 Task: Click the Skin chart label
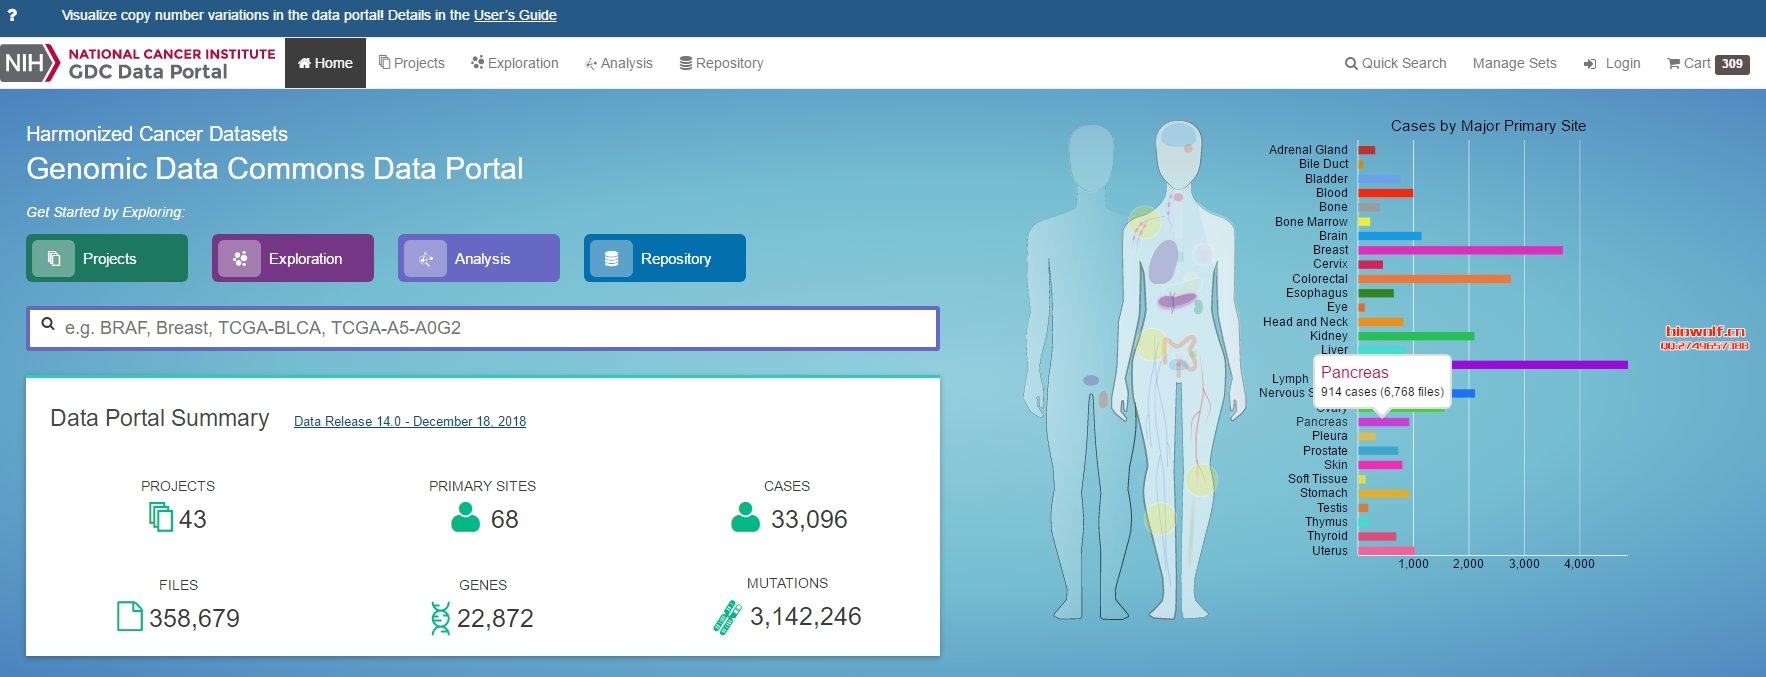tap(1336, 465)
